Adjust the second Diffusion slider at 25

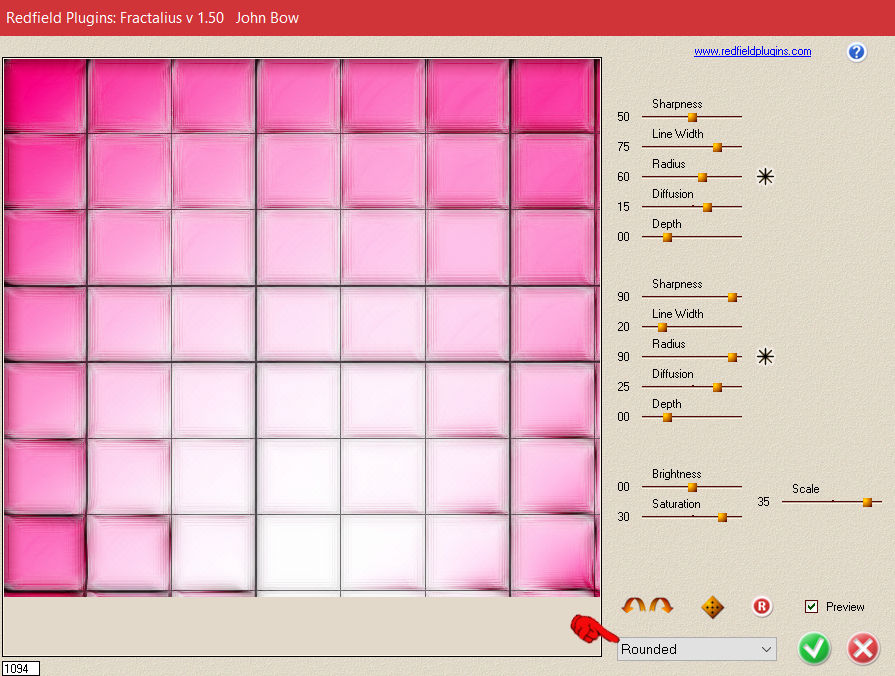[717, 387]
